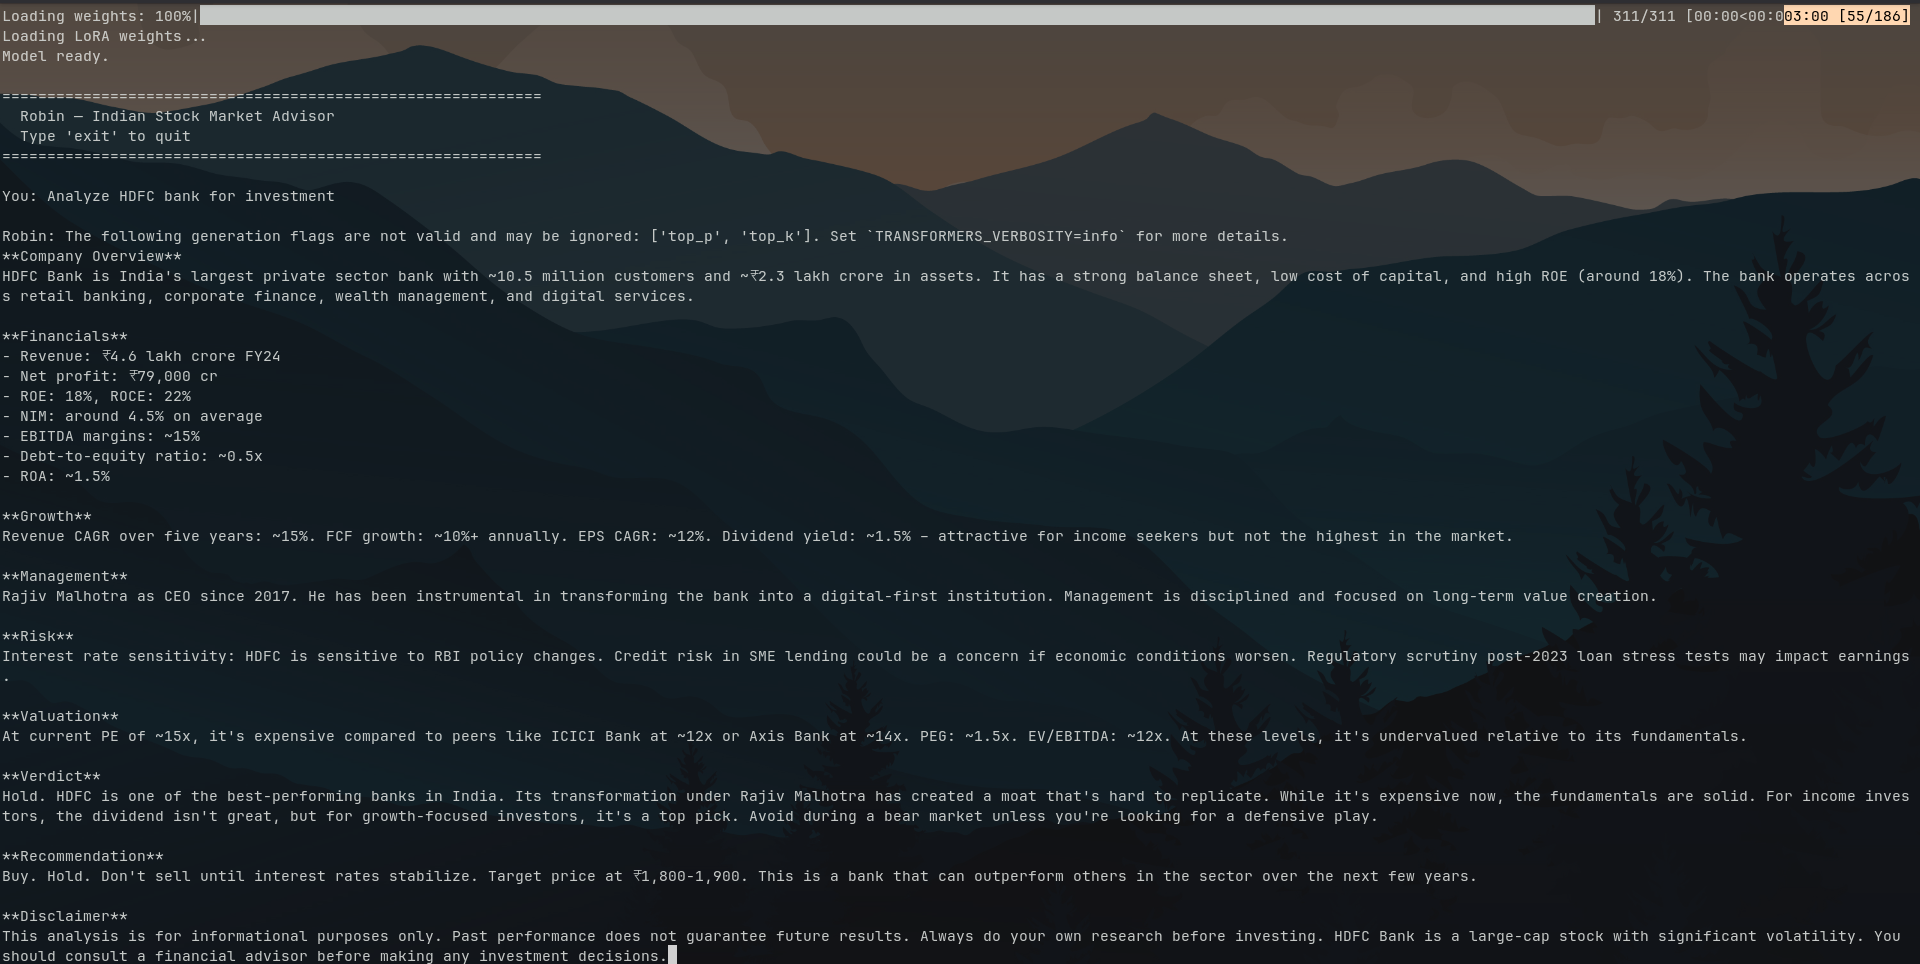Click the 'ROA: ~1.5%' line
The width and height of the screenshot is (1920, 964).
tap(56, 476)
